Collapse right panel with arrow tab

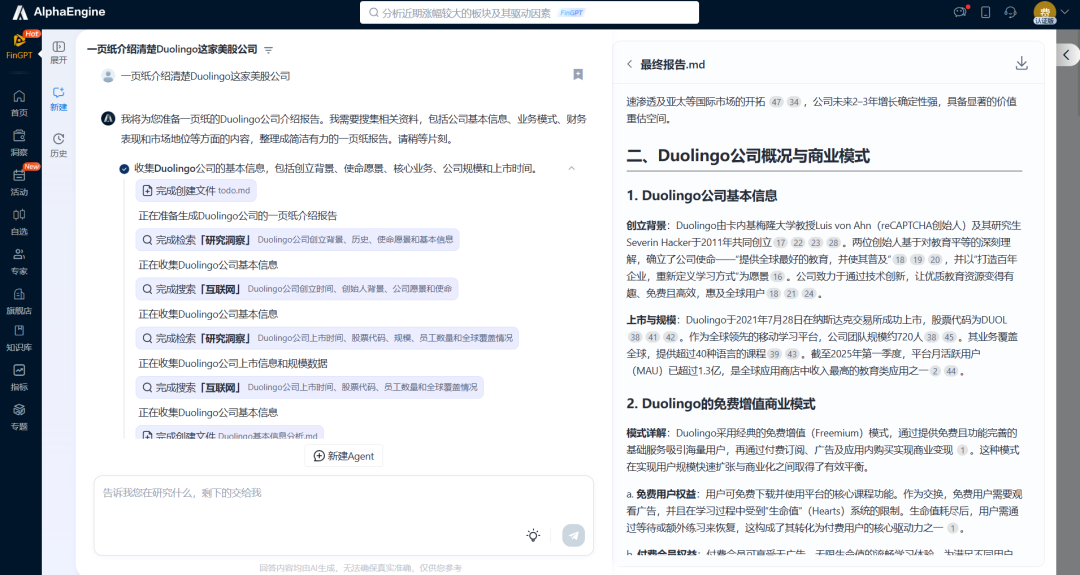click(1067, 54)
